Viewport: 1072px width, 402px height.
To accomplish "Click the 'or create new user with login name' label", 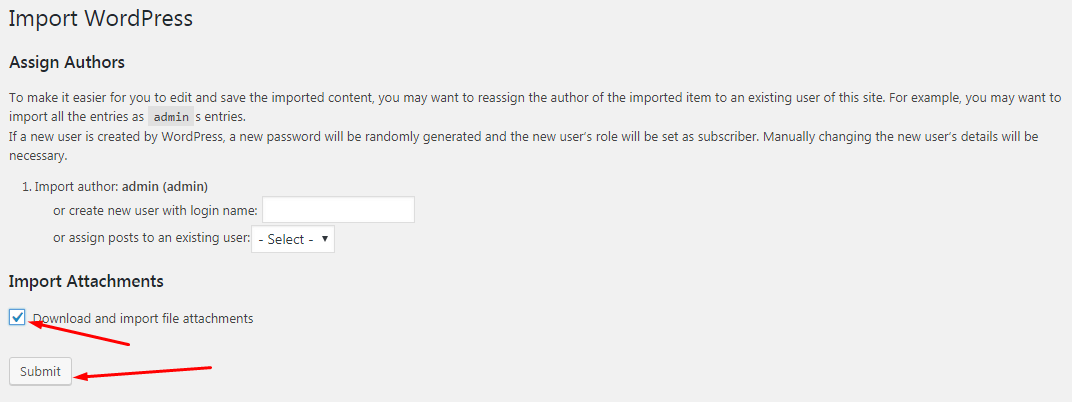I will pyautogui.click(x=155, y=210).
